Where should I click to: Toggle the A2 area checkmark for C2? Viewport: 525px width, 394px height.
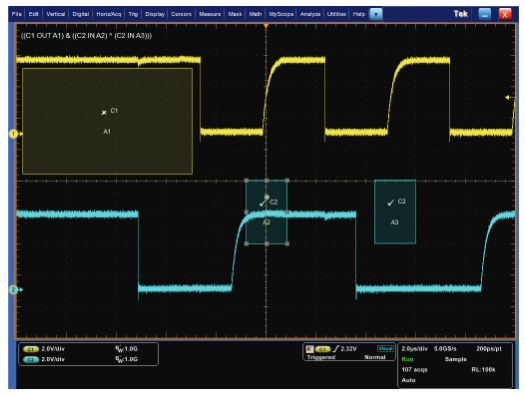(263, 202)
